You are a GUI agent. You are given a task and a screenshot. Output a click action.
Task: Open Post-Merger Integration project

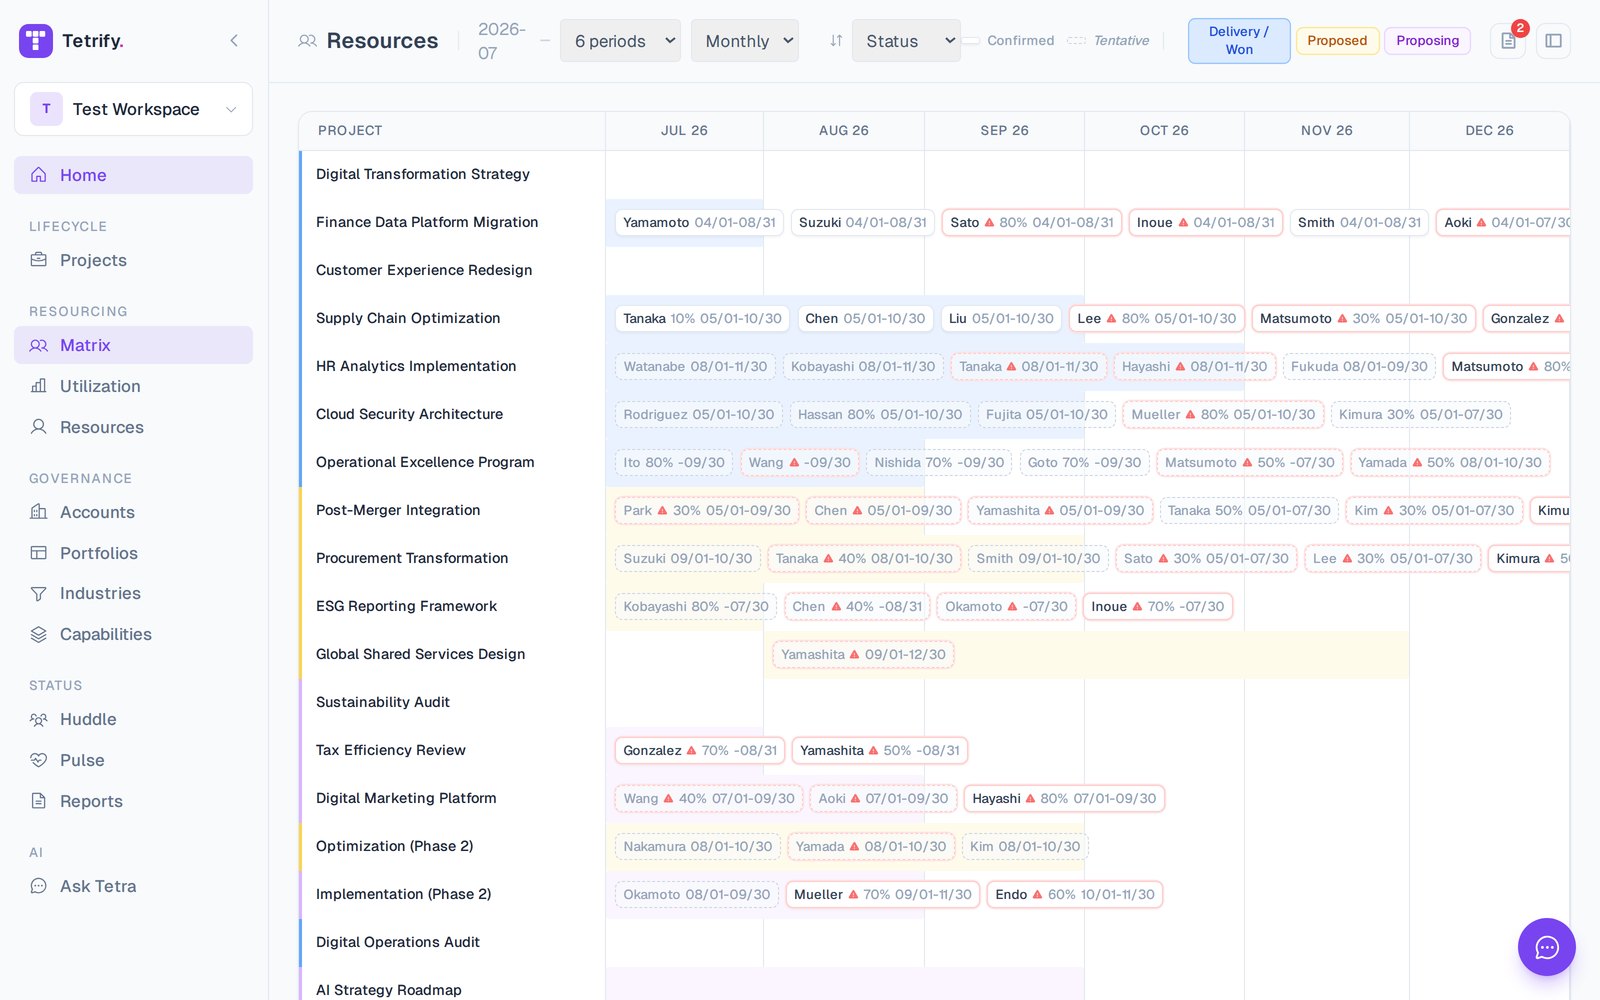(398, 510)
